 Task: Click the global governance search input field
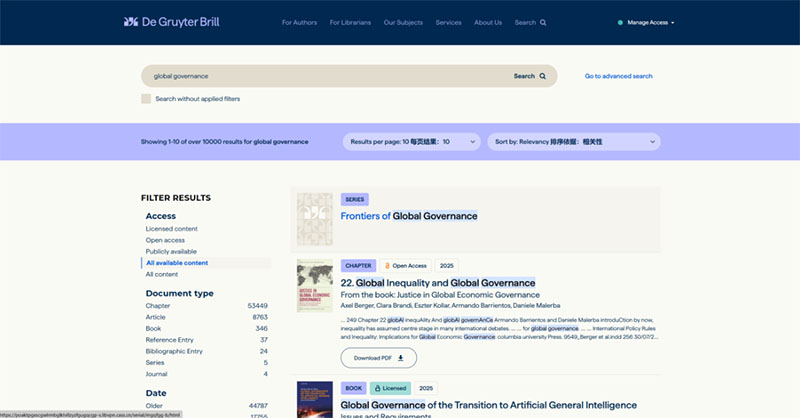click(x=320, y=76)
